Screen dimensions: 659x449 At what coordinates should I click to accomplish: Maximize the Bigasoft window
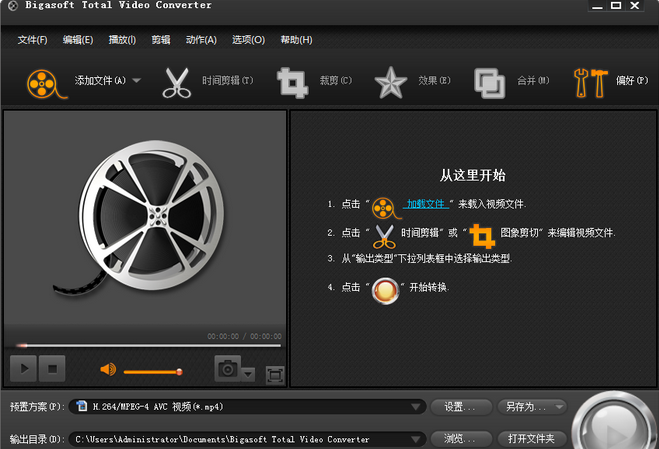coord(616,5)
